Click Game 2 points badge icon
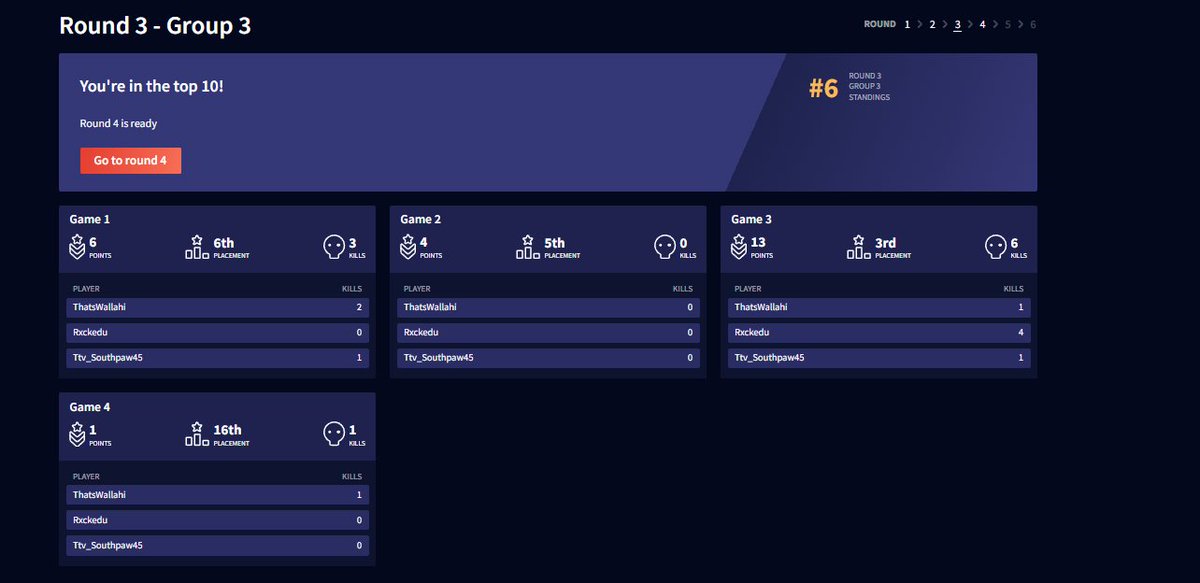The height and width of the screenshot is (583, 1200). (407, 247)
